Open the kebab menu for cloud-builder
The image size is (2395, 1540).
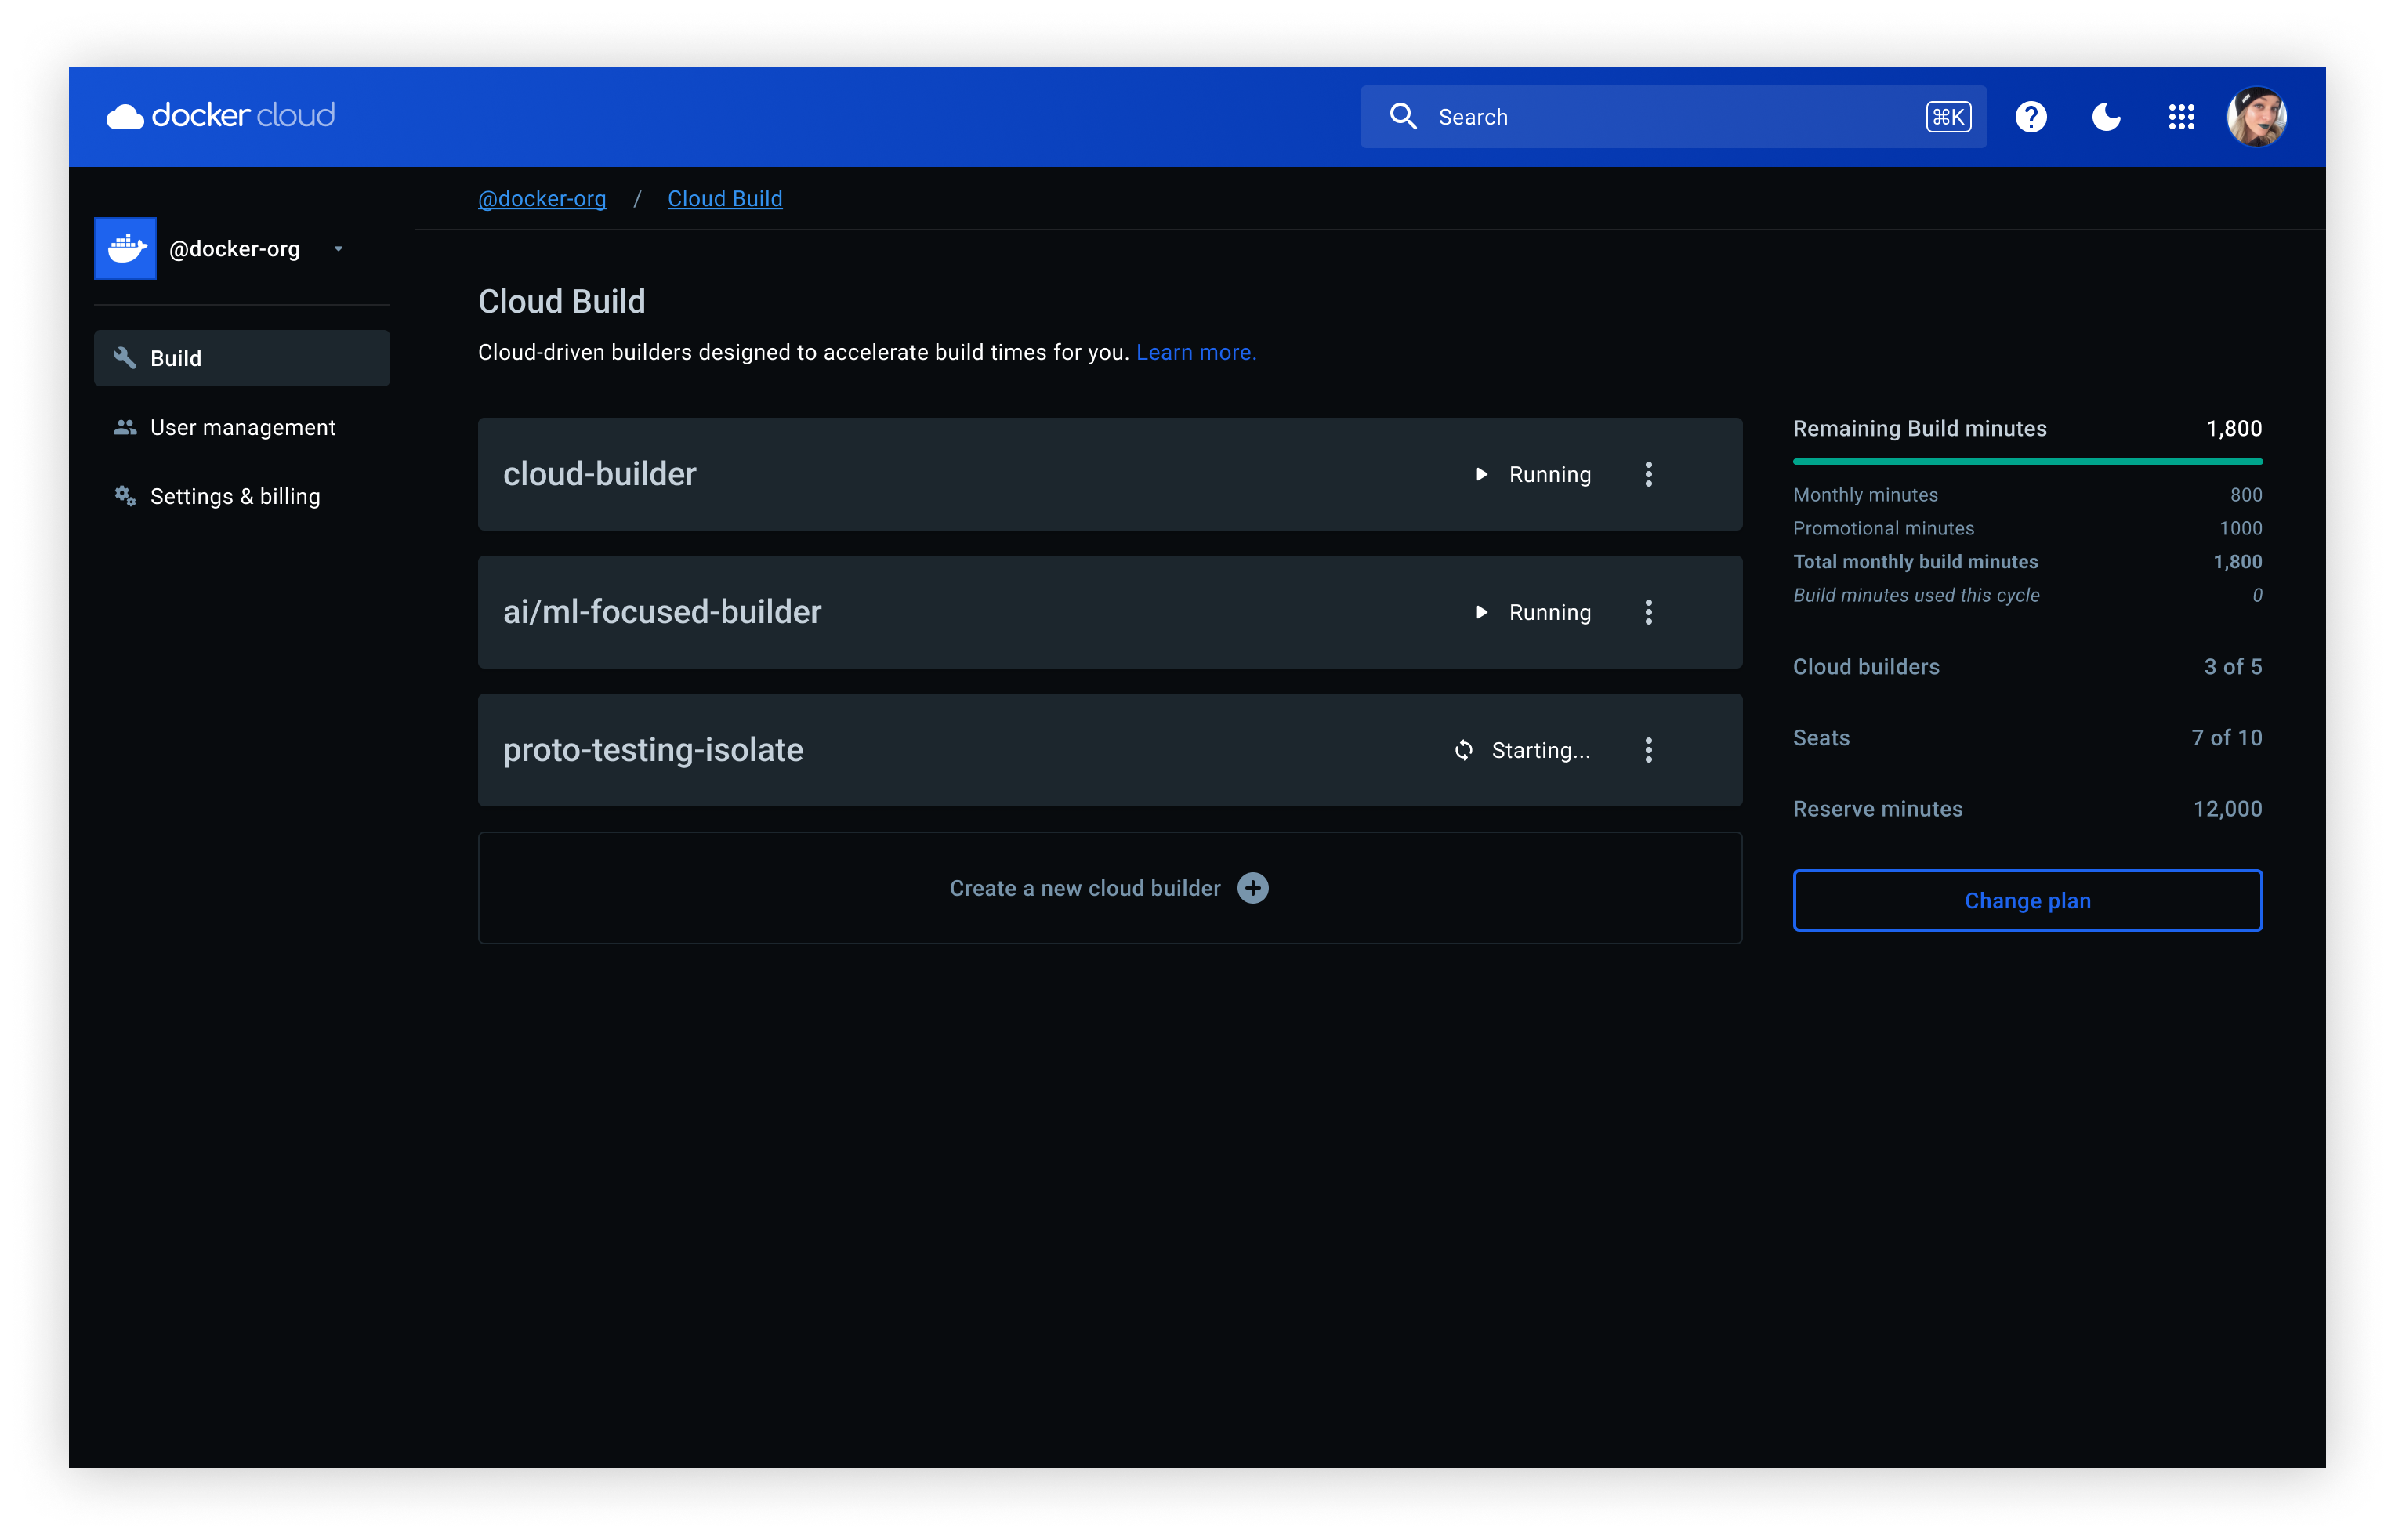tap(1649, 474)
